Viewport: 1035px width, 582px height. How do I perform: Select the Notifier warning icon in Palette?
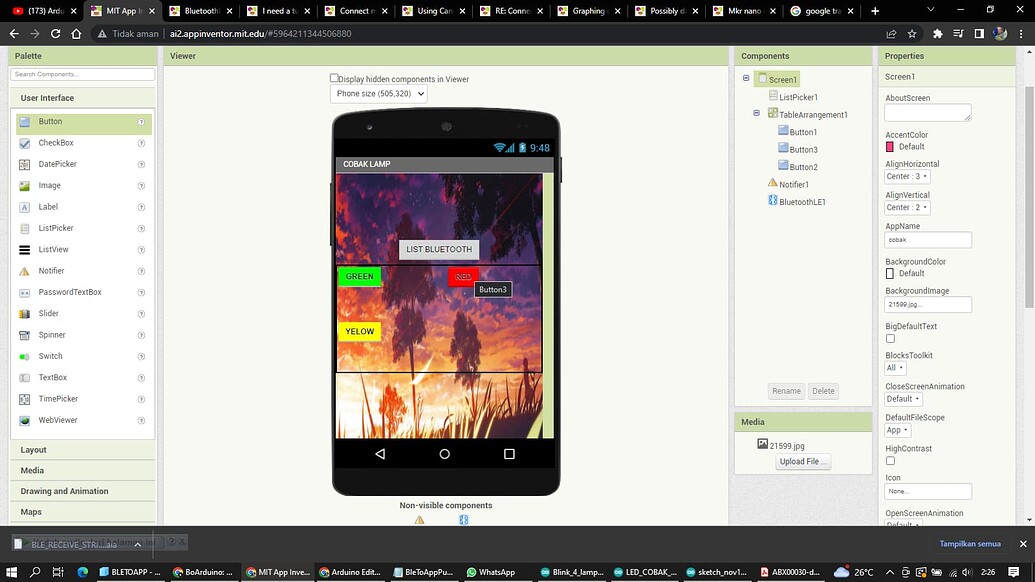pos(24,271)
